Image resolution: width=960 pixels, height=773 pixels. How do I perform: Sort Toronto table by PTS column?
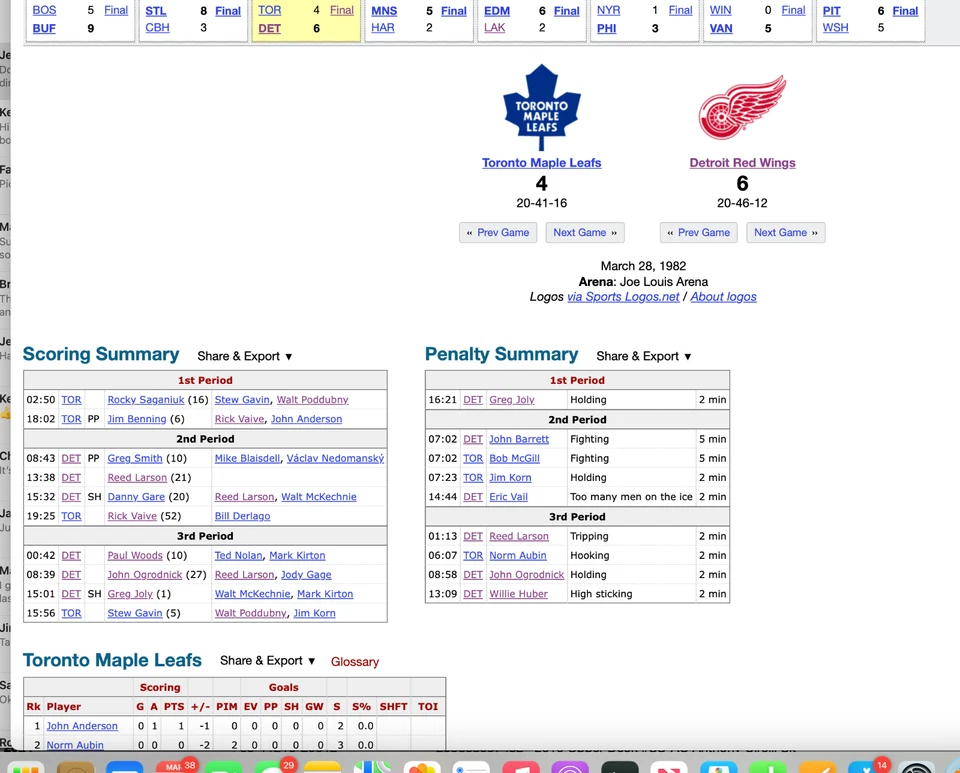174,706
